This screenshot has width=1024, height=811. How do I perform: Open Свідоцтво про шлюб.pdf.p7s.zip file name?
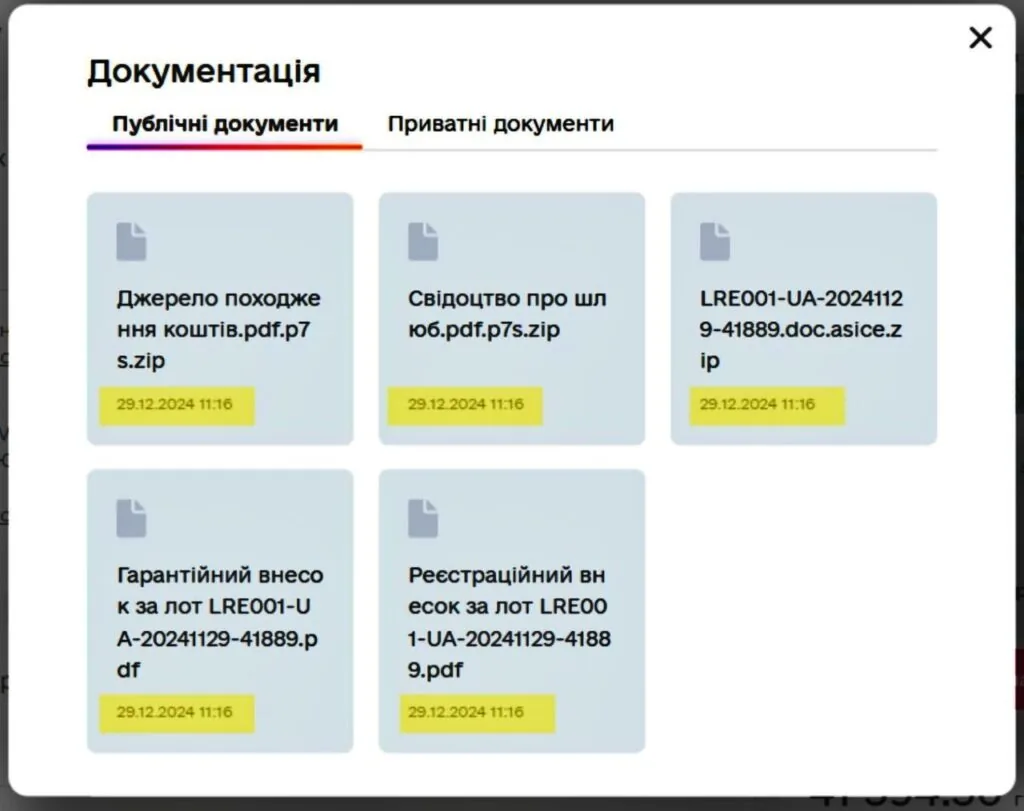507,314
